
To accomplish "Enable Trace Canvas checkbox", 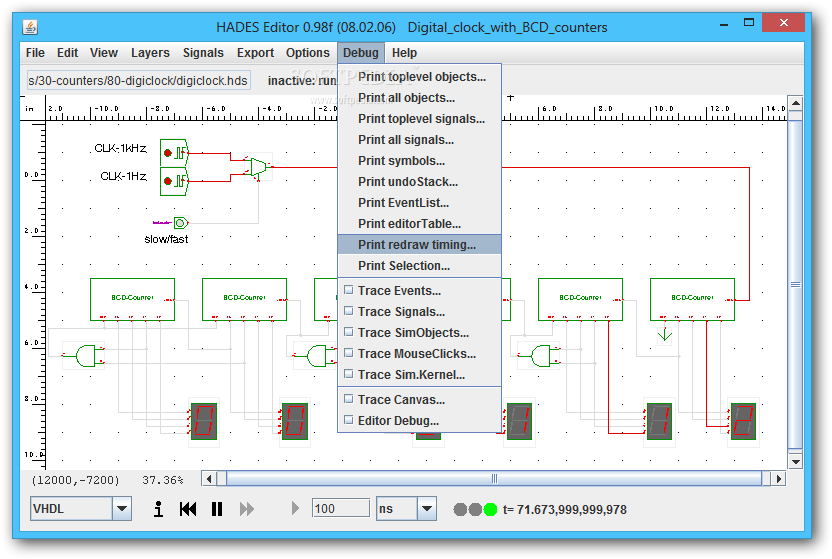I will click(x=349, y=399).
